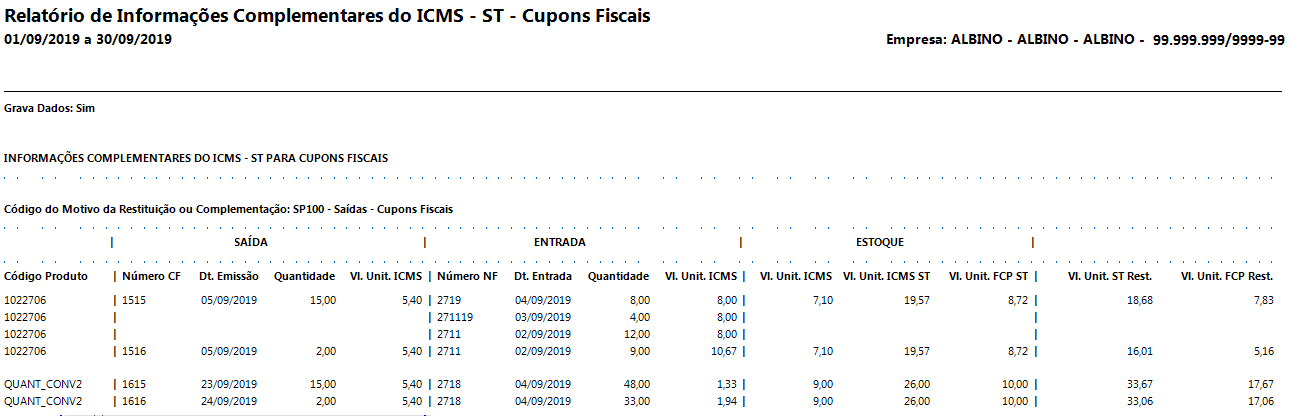Select the SAÍDA group header
Screen dimensions: 1292x416
250,242
